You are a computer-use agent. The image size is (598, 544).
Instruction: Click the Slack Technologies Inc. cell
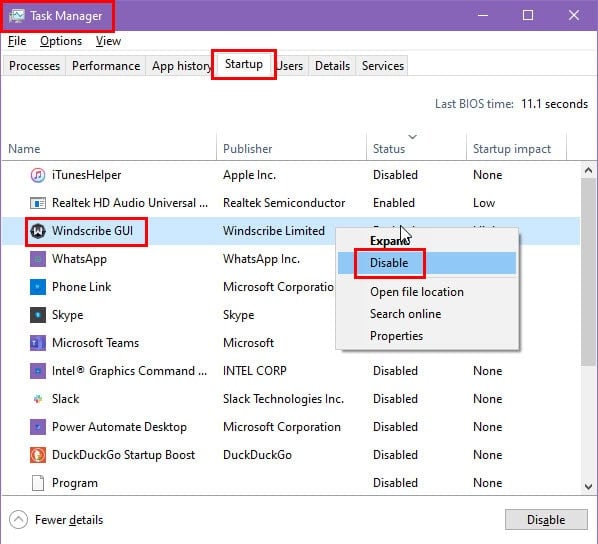(x=283, y=399)
